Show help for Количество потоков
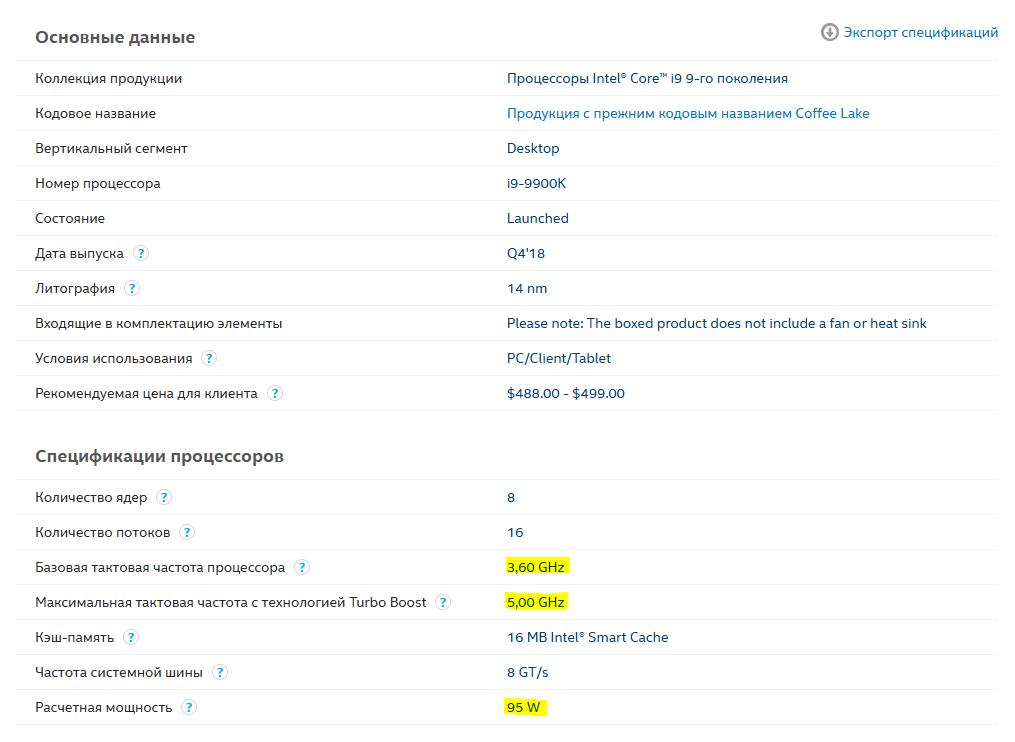Viewport: 1015px width, 742px height. [x=186, y=532]
